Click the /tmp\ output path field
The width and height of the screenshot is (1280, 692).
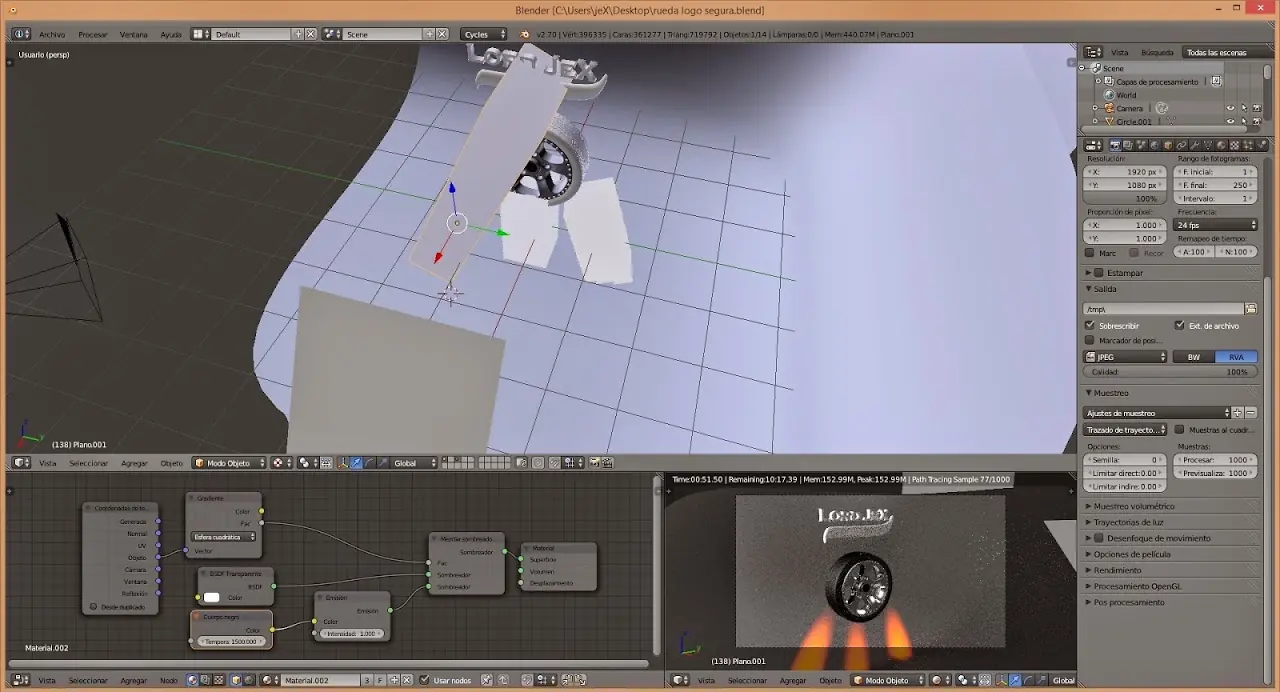pyautogui.click(x=1164, y=309)
